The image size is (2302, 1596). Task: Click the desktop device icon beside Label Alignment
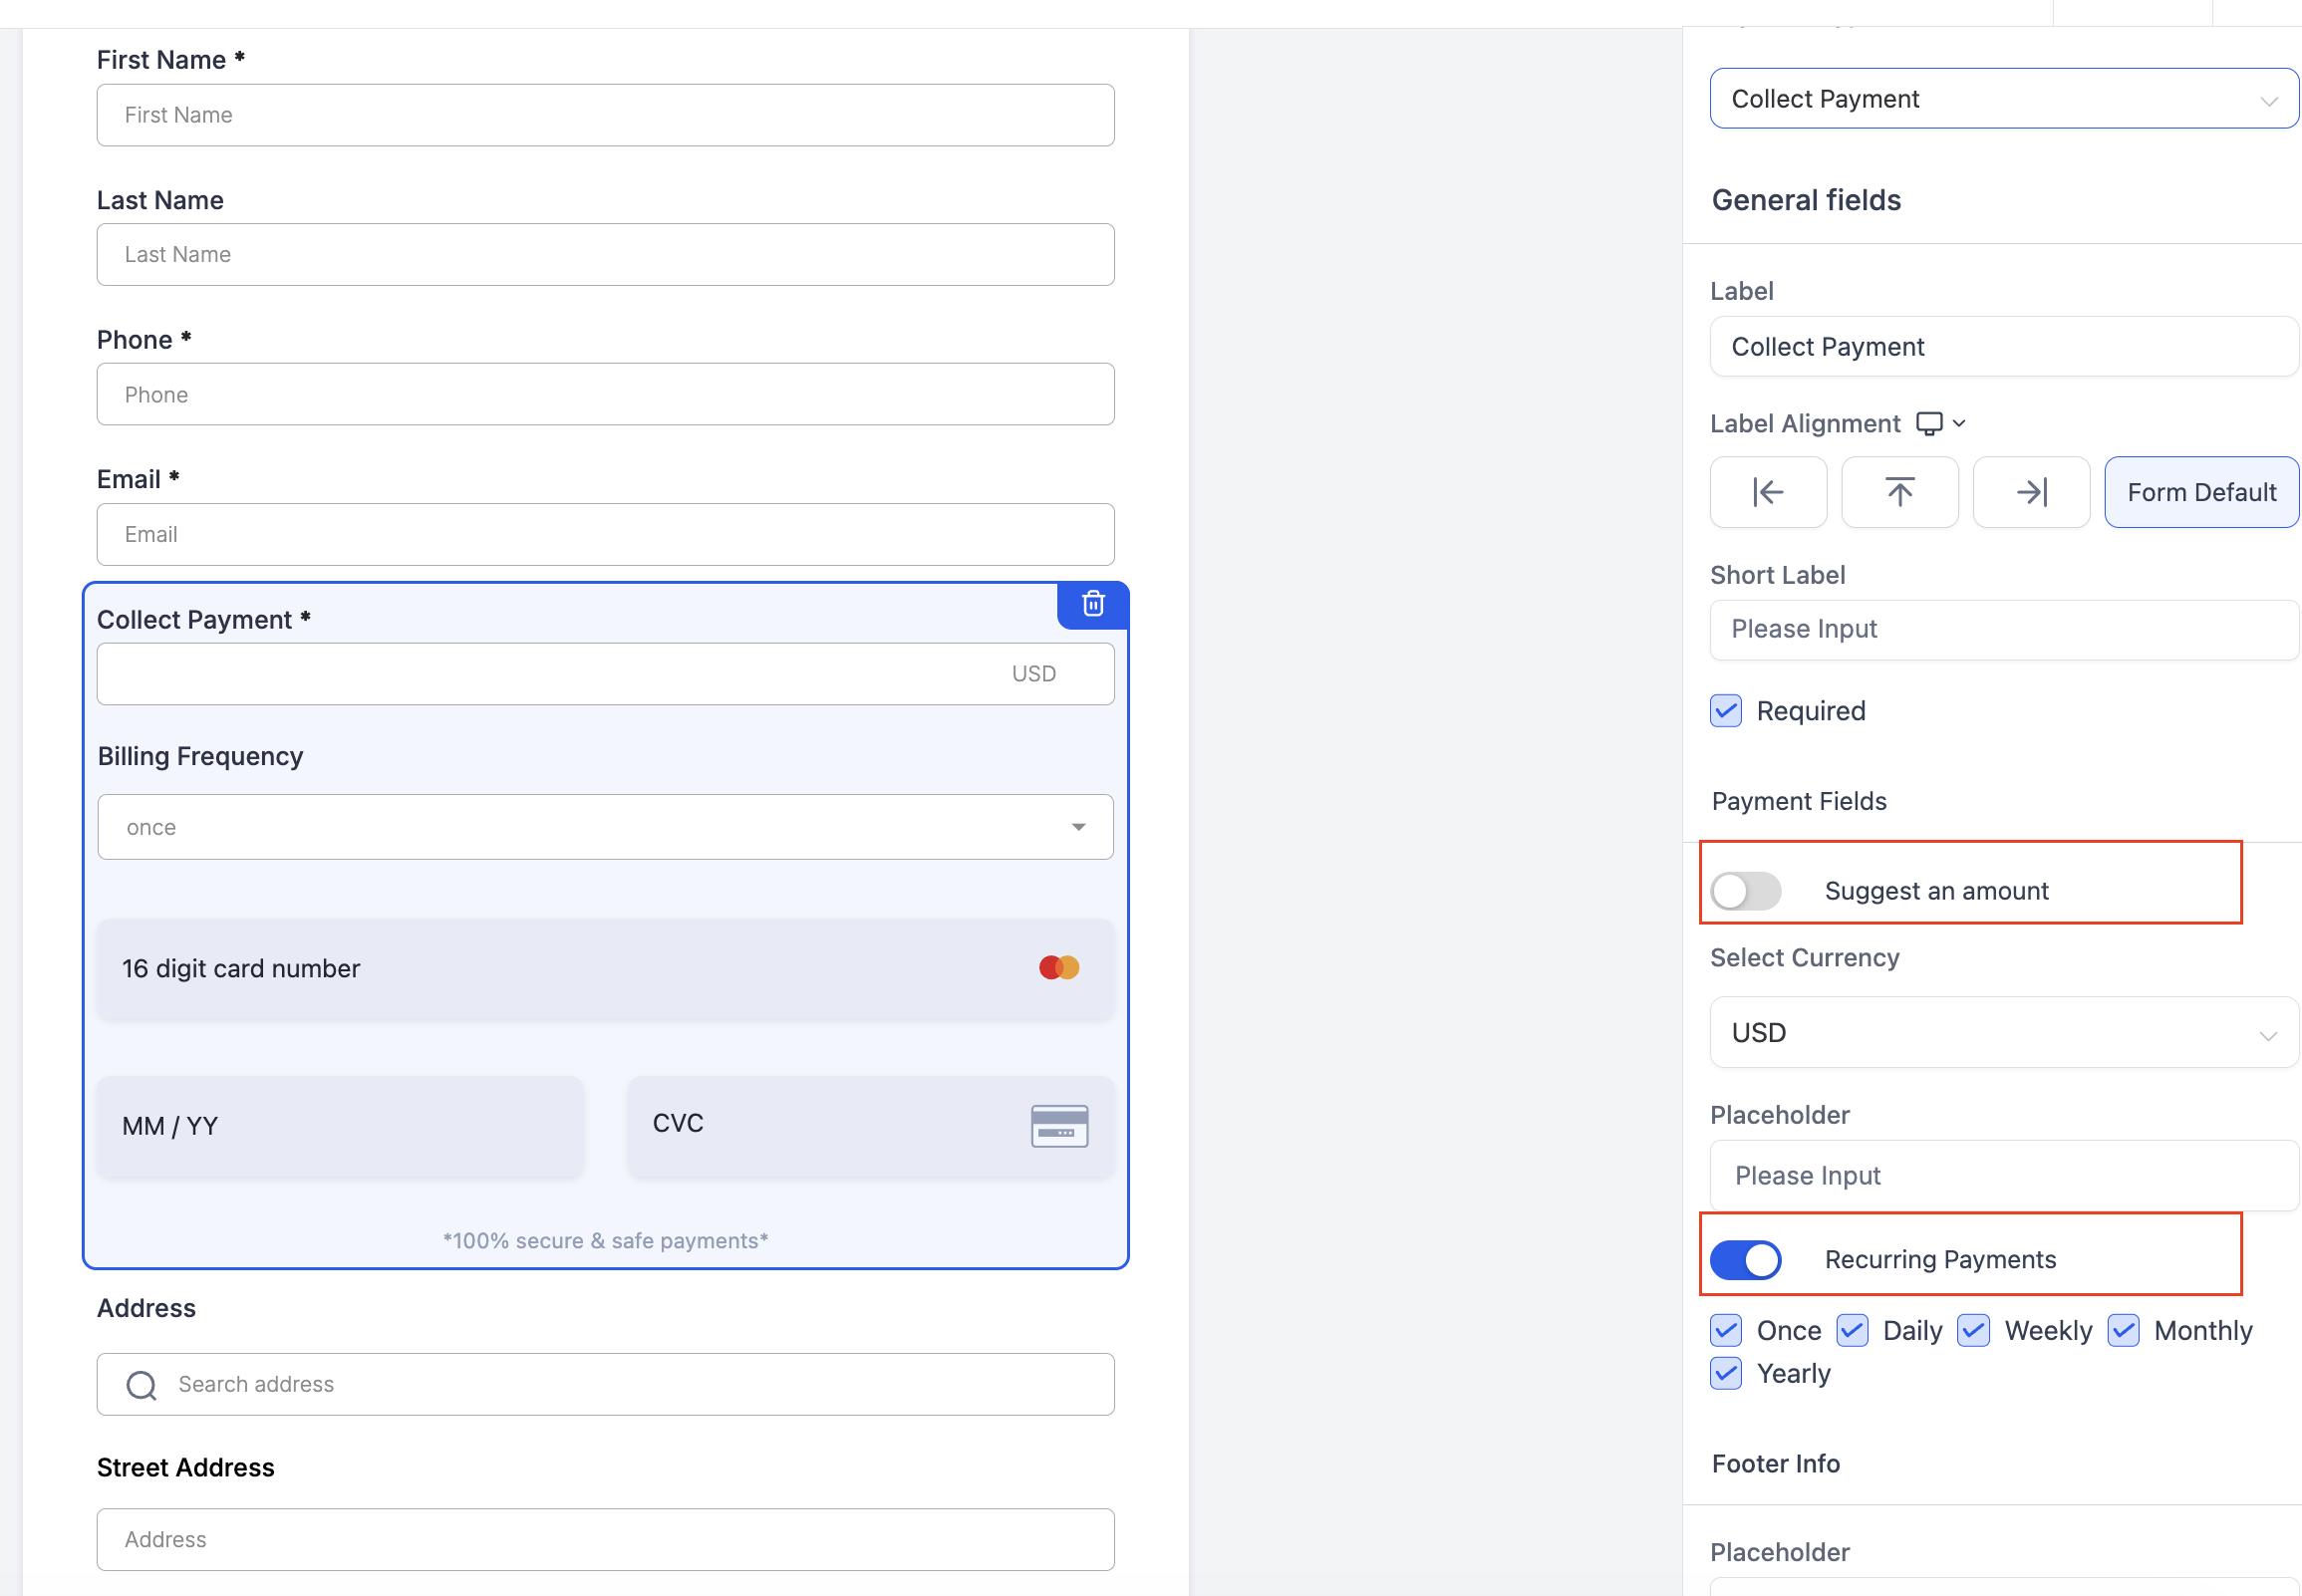click(x=1929, y=424)
